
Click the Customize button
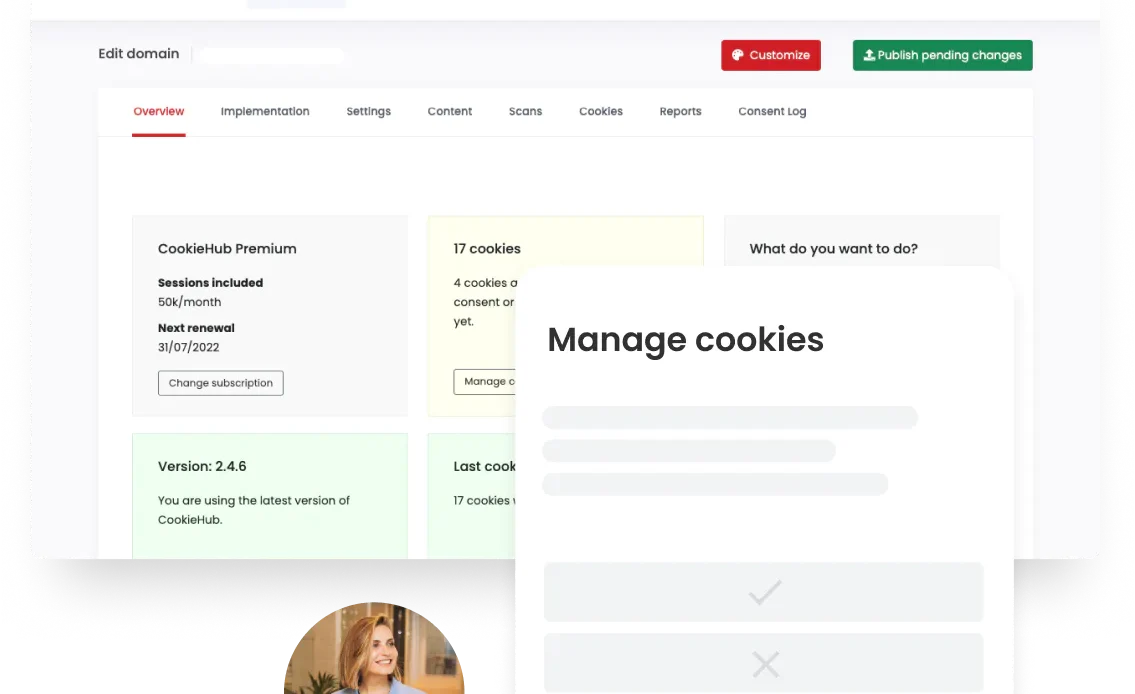point(770,55)
